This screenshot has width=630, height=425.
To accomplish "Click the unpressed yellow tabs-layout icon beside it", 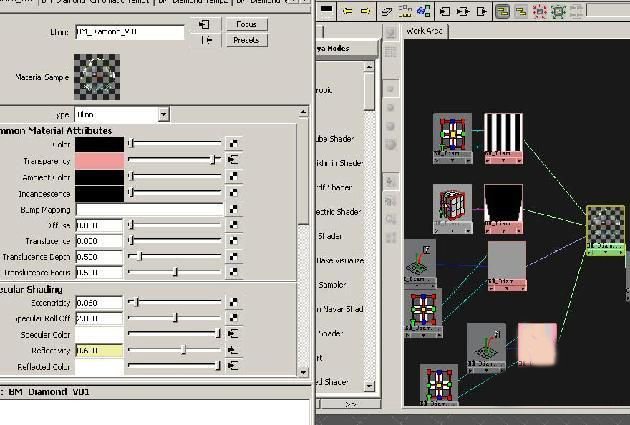I will pyautogui.click(x=521, y=11).
